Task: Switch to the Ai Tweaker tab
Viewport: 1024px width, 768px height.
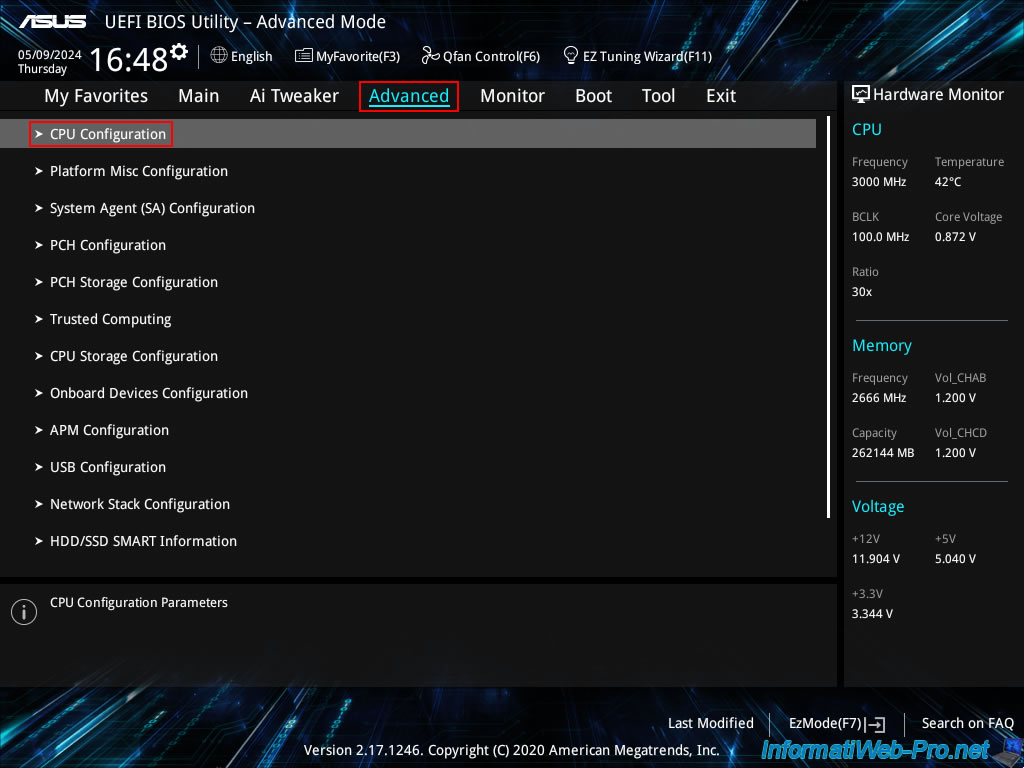Action: pyautogui.click(x=294, y=96)
